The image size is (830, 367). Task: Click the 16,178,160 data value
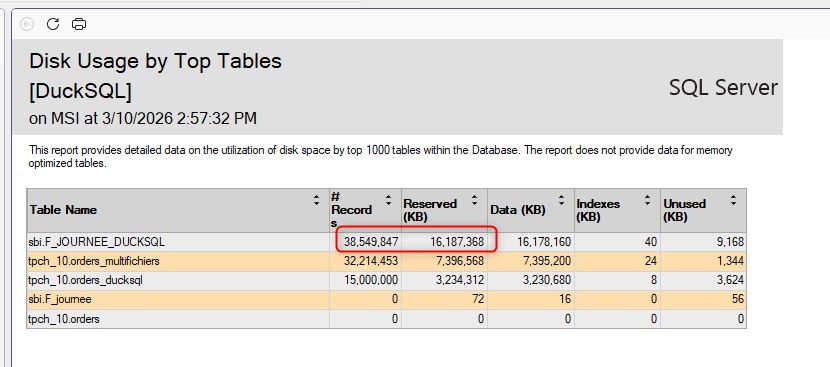544,242
